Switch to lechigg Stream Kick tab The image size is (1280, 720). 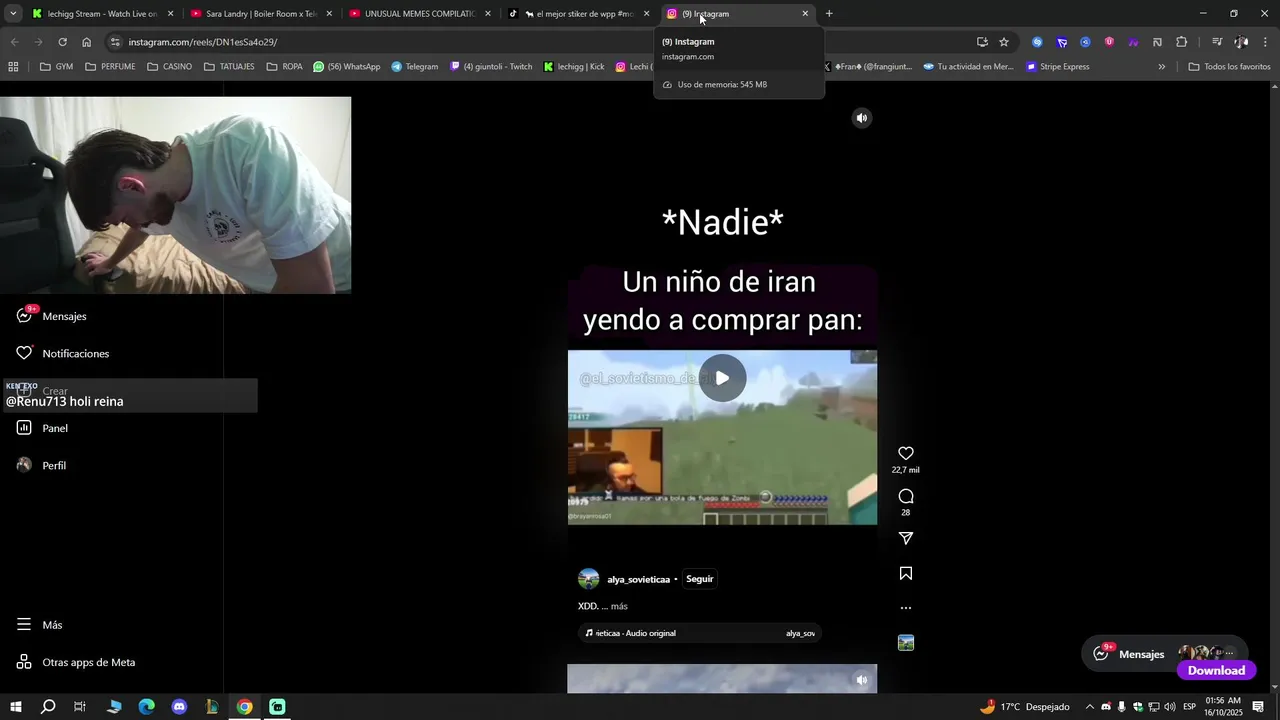(x=101, y=14)
